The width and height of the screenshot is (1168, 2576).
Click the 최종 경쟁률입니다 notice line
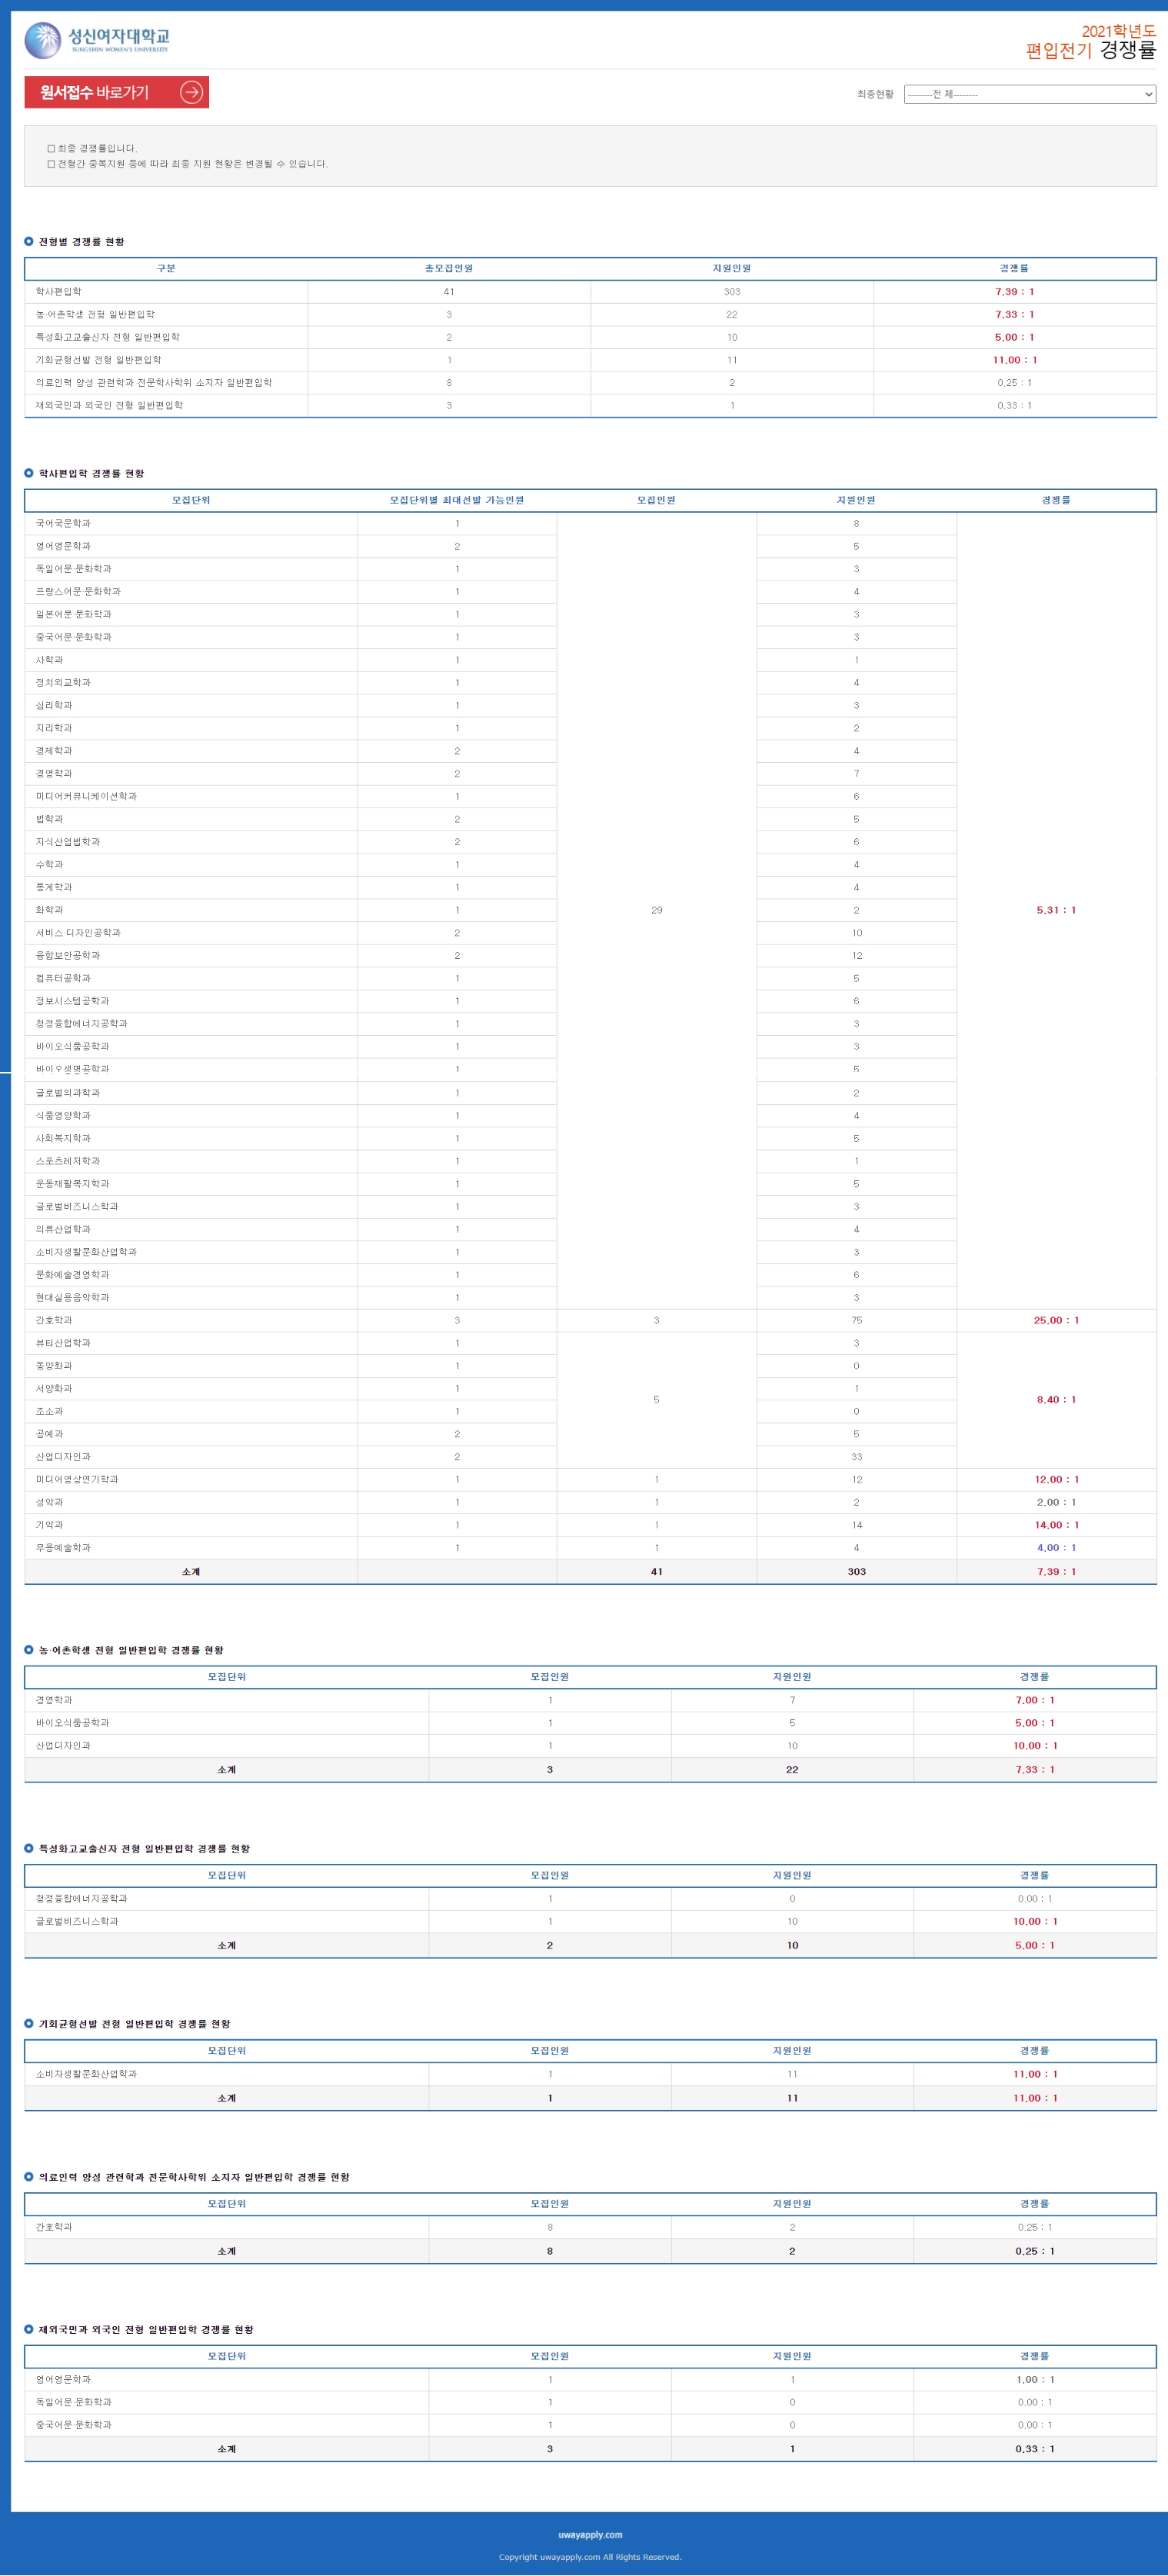coord(92,148)
